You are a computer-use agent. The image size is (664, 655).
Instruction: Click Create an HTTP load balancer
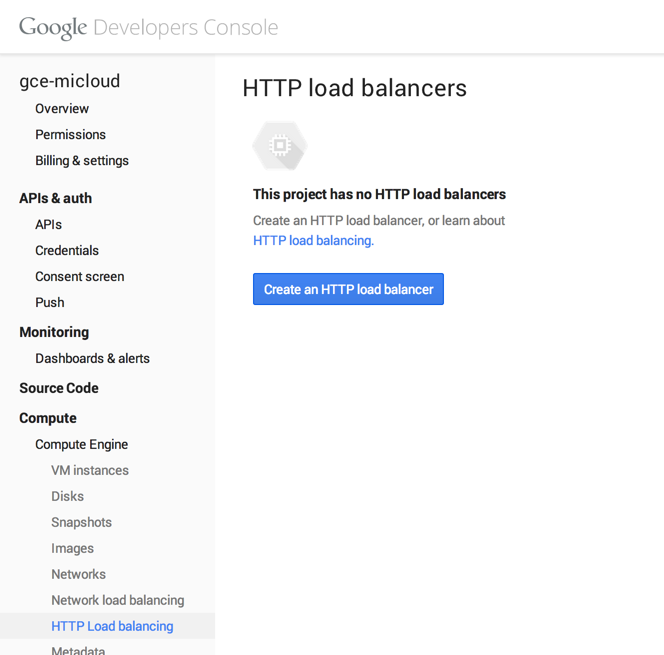pos(349,289)
